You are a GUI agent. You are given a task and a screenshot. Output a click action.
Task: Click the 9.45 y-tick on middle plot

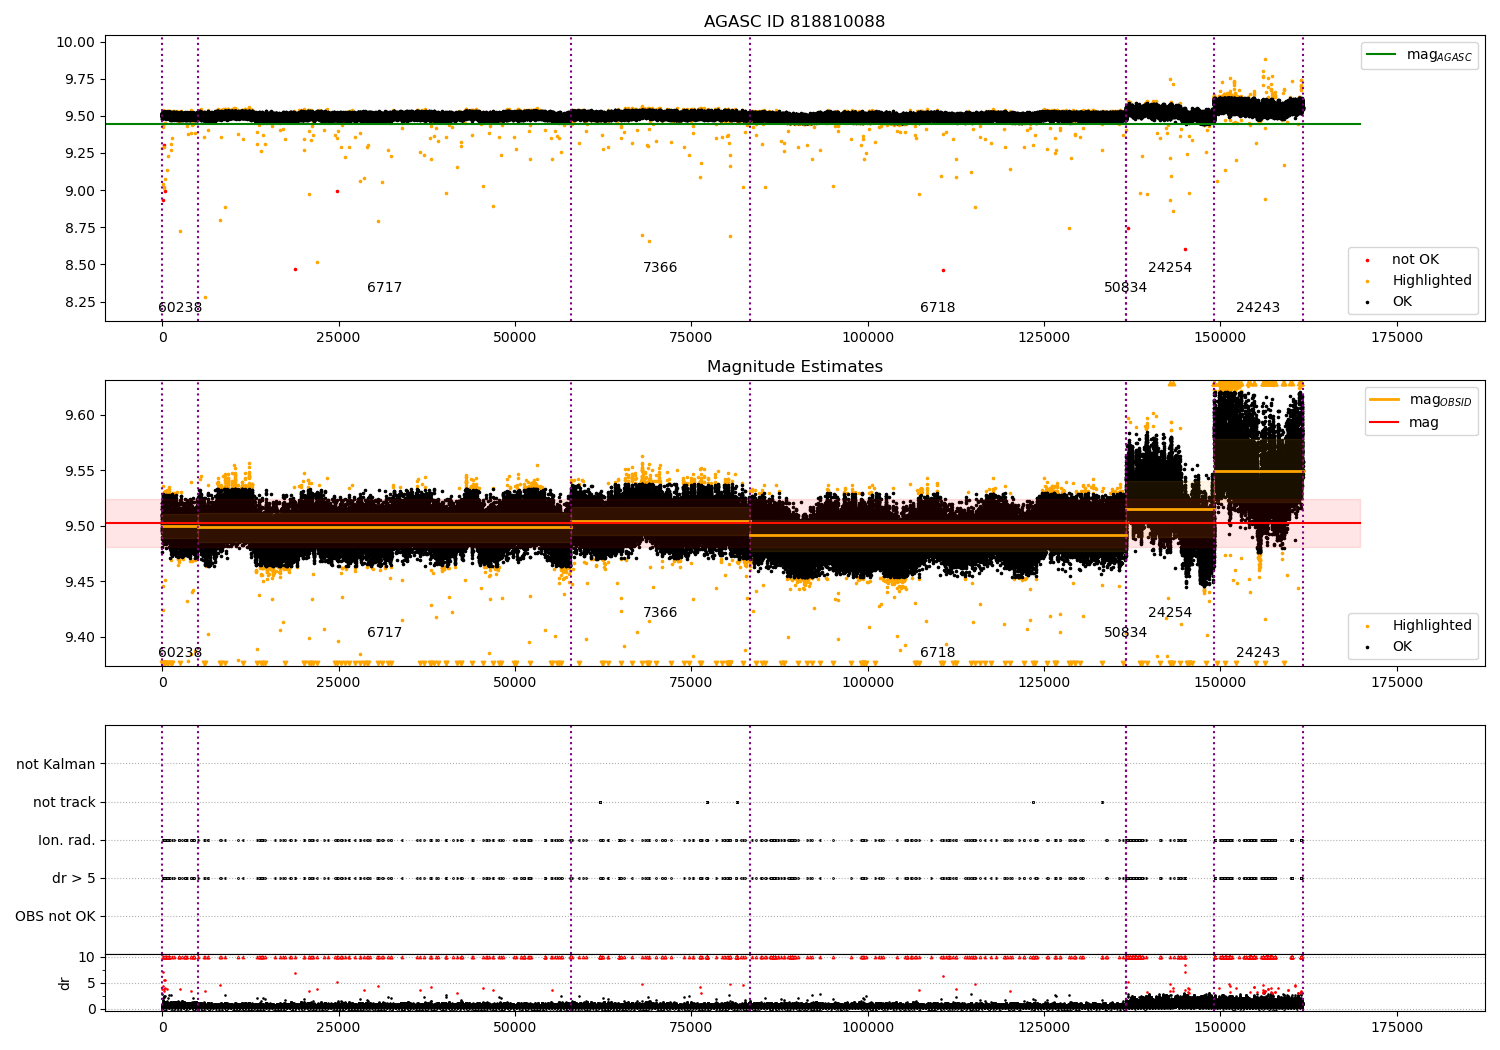79,582
